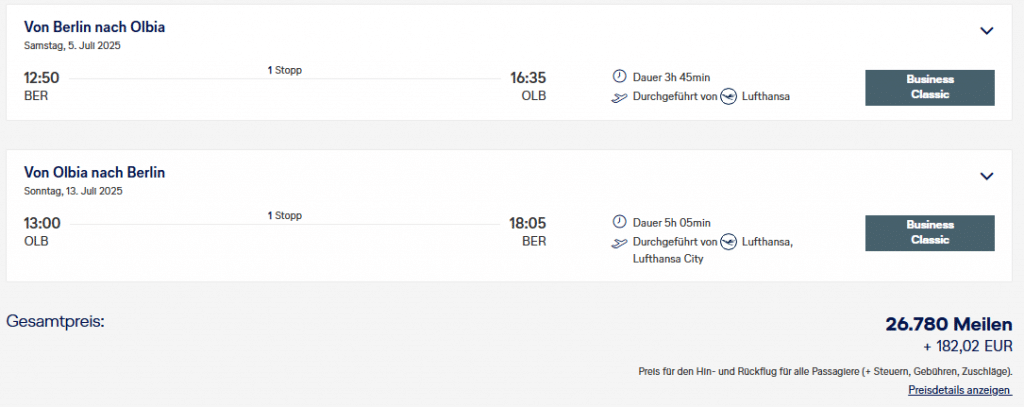Click the clock icon beside 3h 45min duration
Image resolution: width=1024 pixels, height=407 pixels.
pos(619,77)
